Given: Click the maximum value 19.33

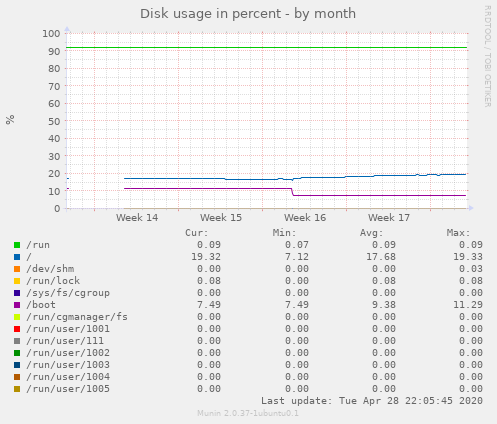Looking at the screenshot, I should (x=468, y=257).
